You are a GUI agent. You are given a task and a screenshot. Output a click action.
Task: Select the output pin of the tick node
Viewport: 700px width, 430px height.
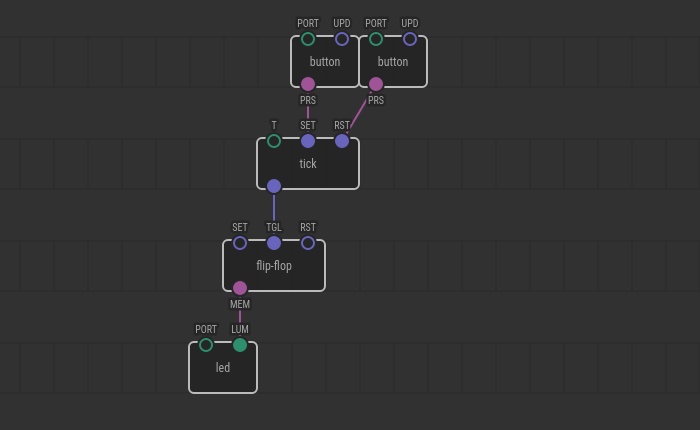[274, 186]
